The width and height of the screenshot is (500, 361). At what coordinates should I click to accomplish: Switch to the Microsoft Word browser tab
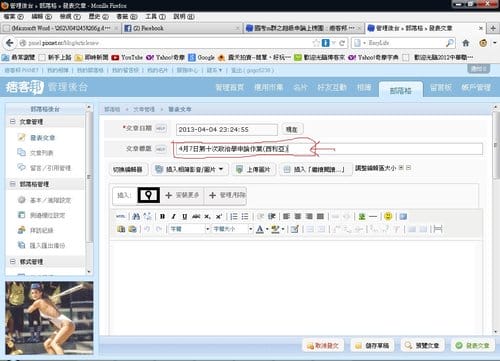[x=61, y=28]
